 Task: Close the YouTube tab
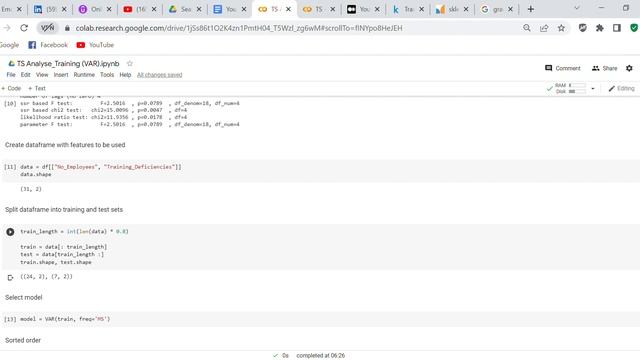[x=154, y=9]
